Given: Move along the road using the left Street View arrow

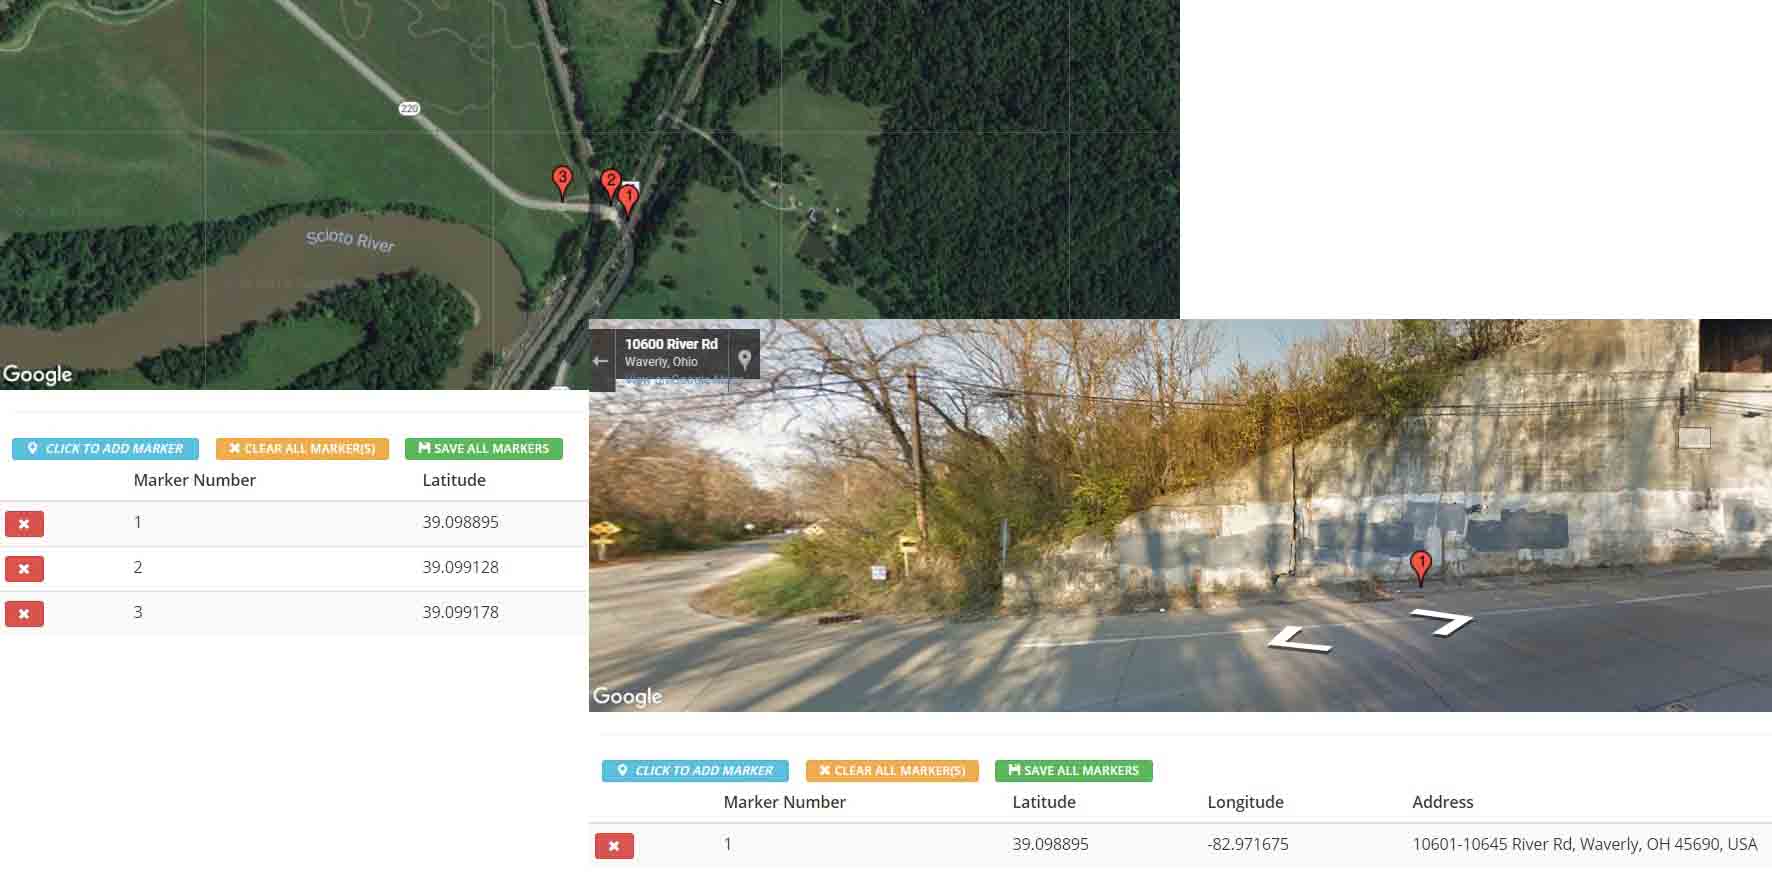Looking at the screenshot, I should click(x=1300, y=640).
